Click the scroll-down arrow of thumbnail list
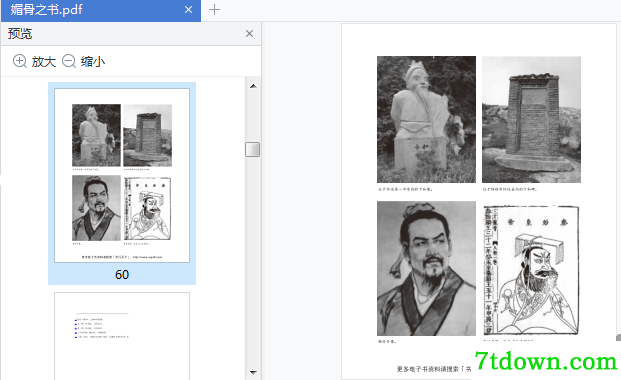This screenshot has height=380, width=621. [253, 372]
